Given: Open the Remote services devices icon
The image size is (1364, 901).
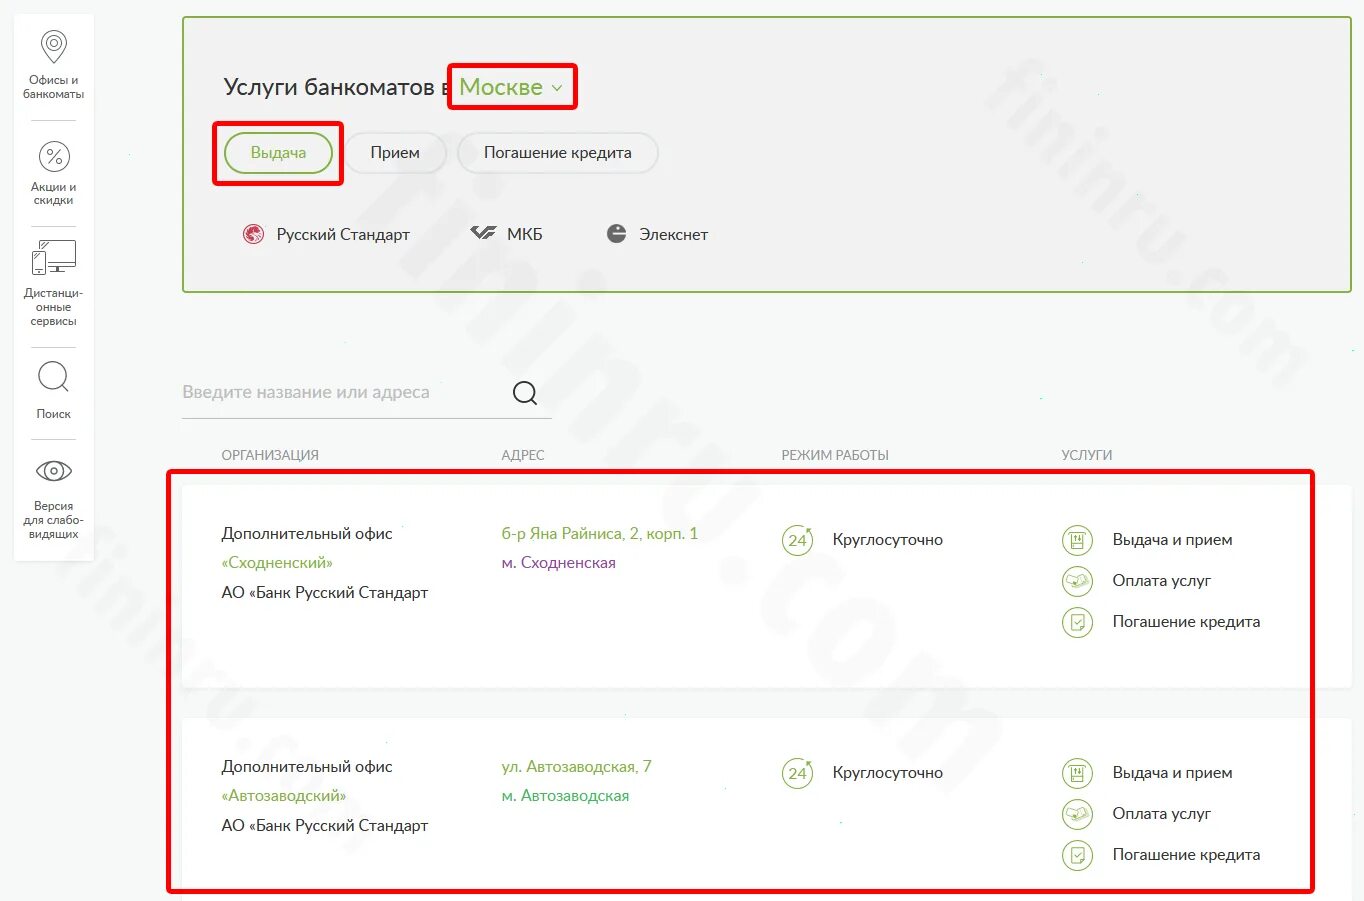Looking at the screenshot, I should click(53, 257).
